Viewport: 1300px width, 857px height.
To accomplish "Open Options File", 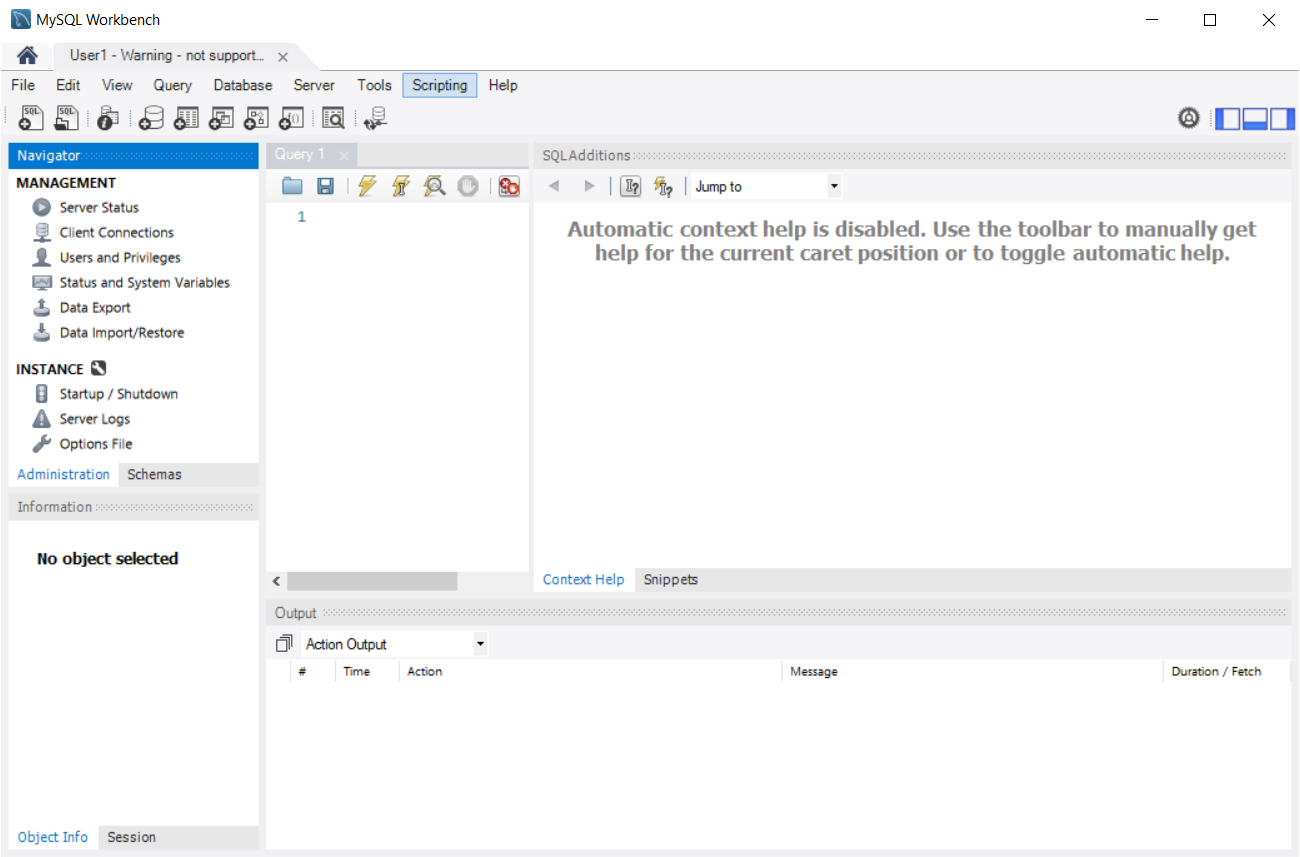I will tap(96, 444).
